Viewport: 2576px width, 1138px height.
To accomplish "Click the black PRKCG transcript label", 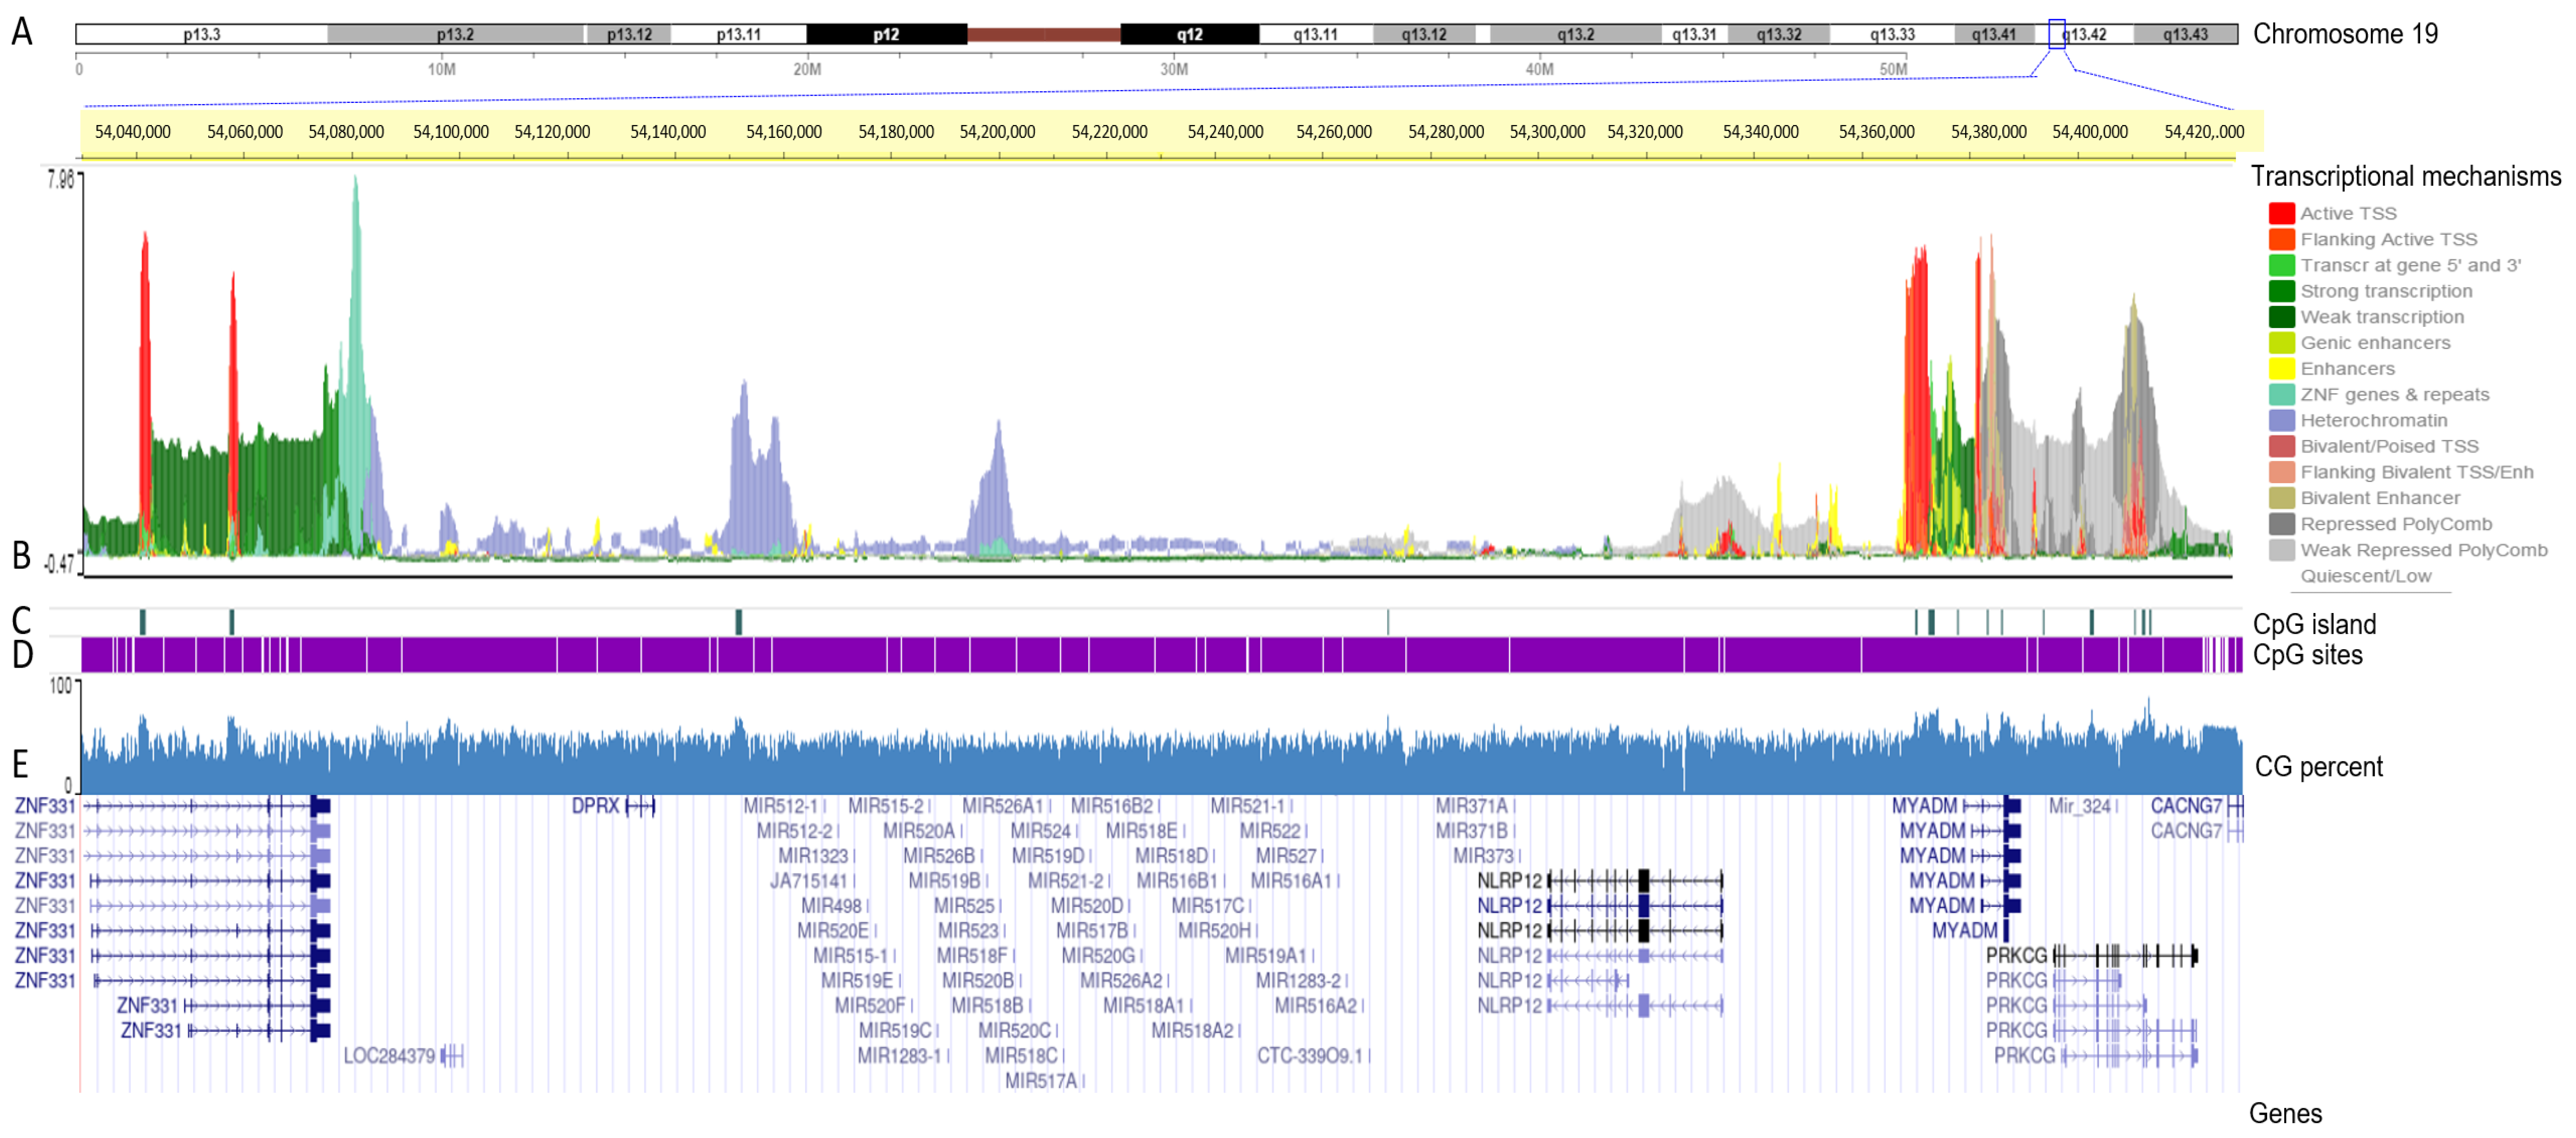I will pos(2016,956).
